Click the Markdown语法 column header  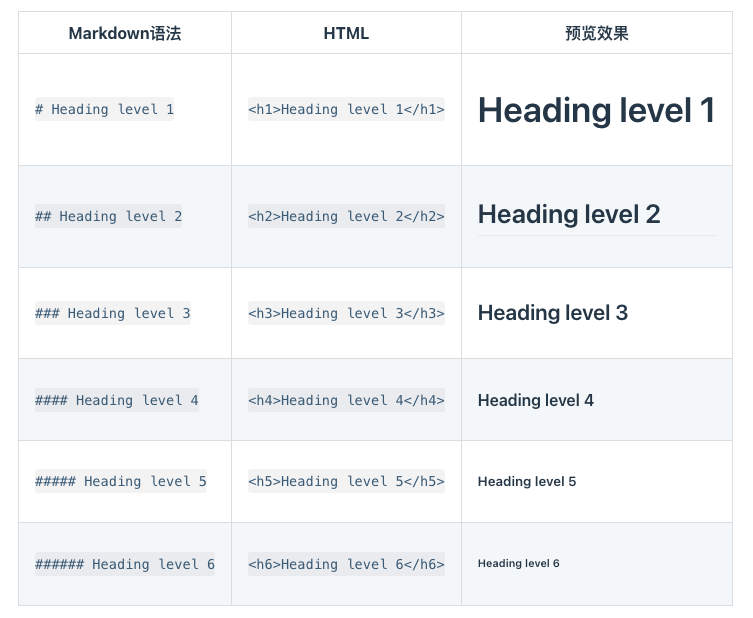pyautogui.click(x=125, y=33)
